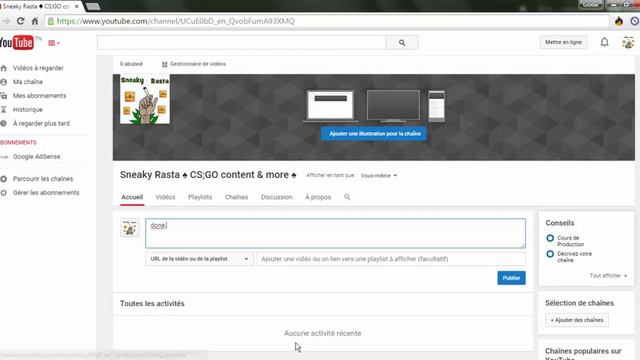Viewport: 640px width, 360px height.
Task: Open Historique in the sidebar
Action: (27, 110)
